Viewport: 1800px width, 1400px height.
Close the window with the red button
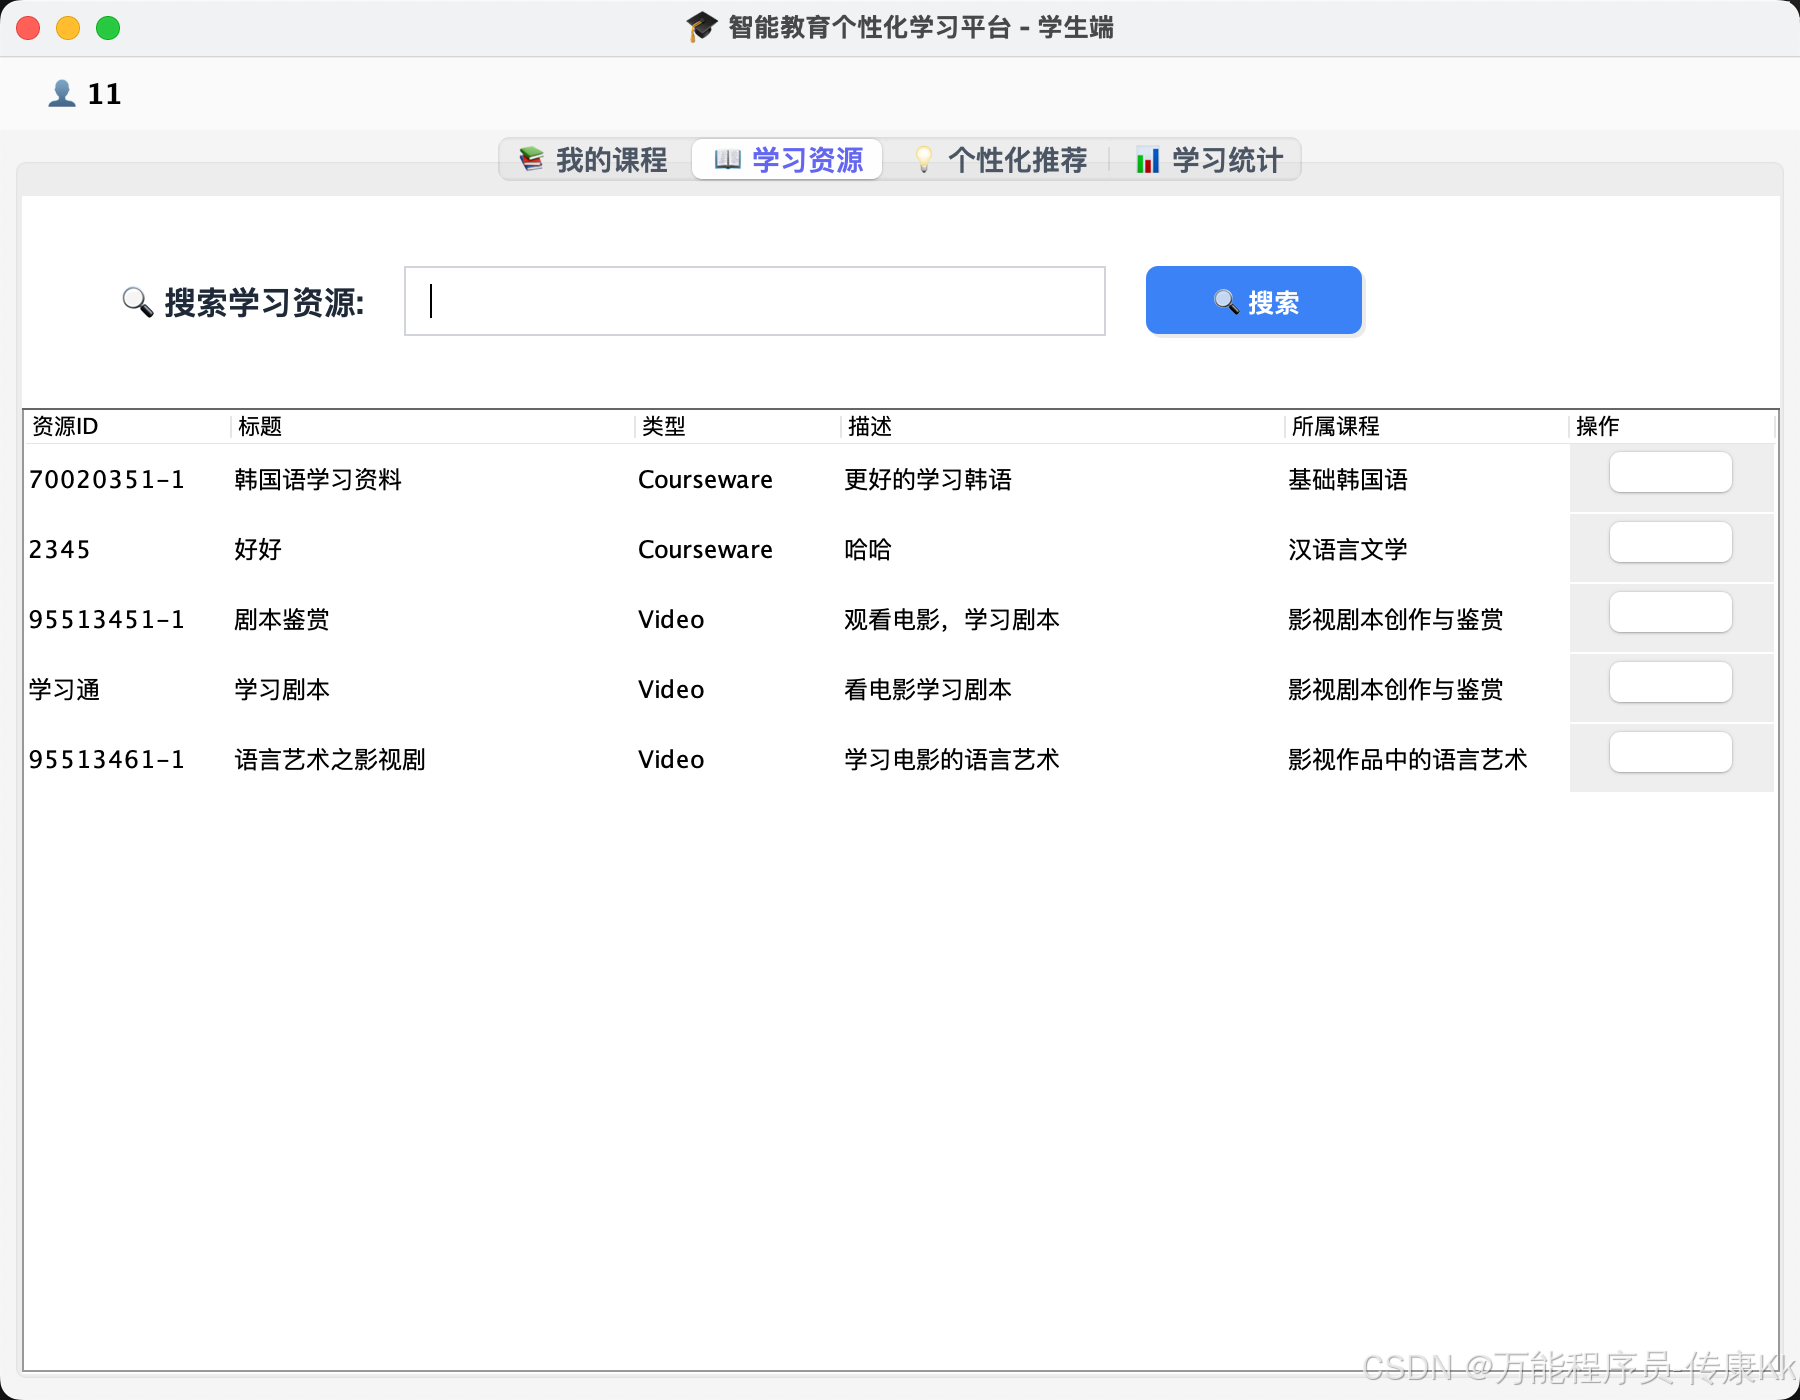pyautogui.click(x=28, y=28)
